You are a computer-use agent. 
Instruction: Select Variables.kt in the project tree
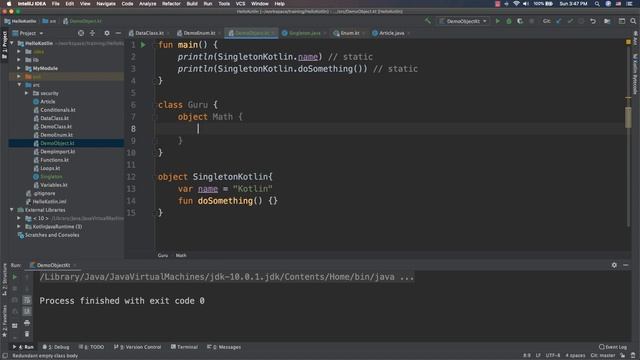coord(53,185)
